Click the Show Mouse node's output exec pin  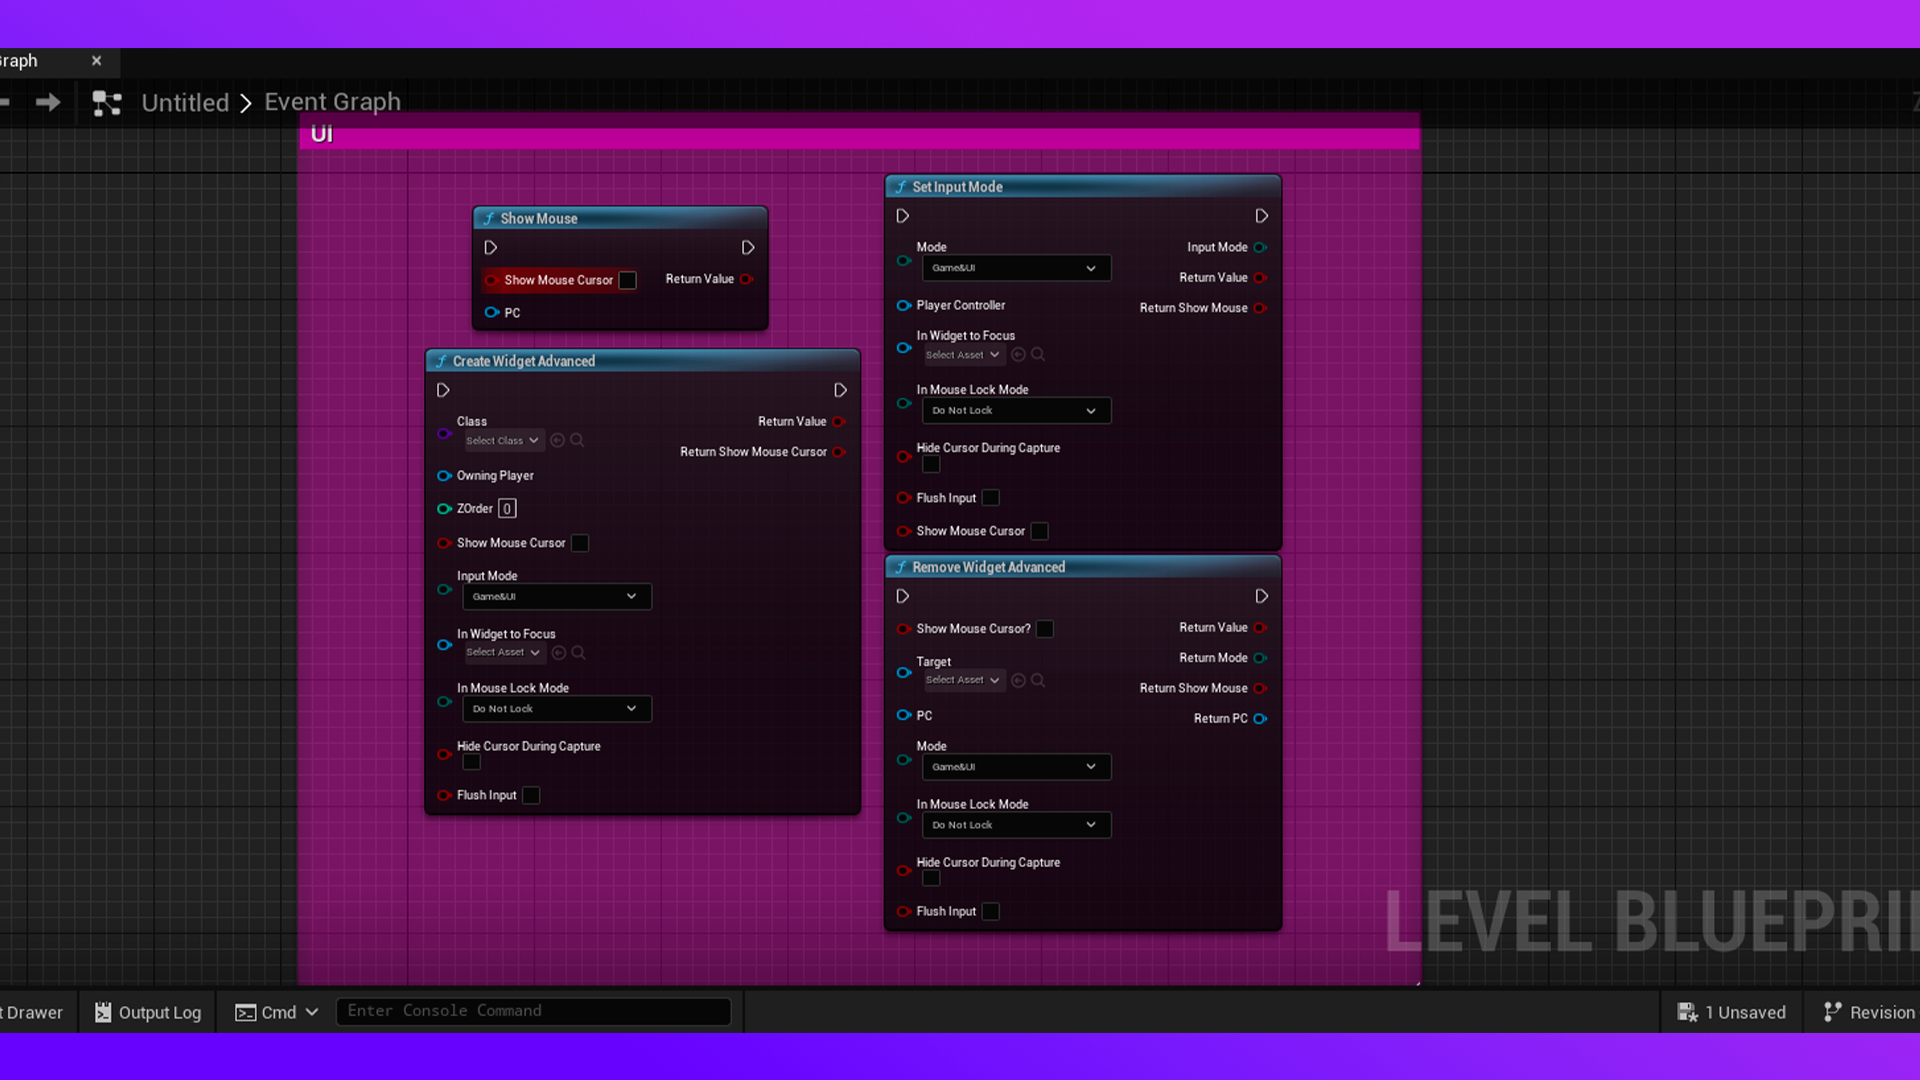tap(748, 248)
